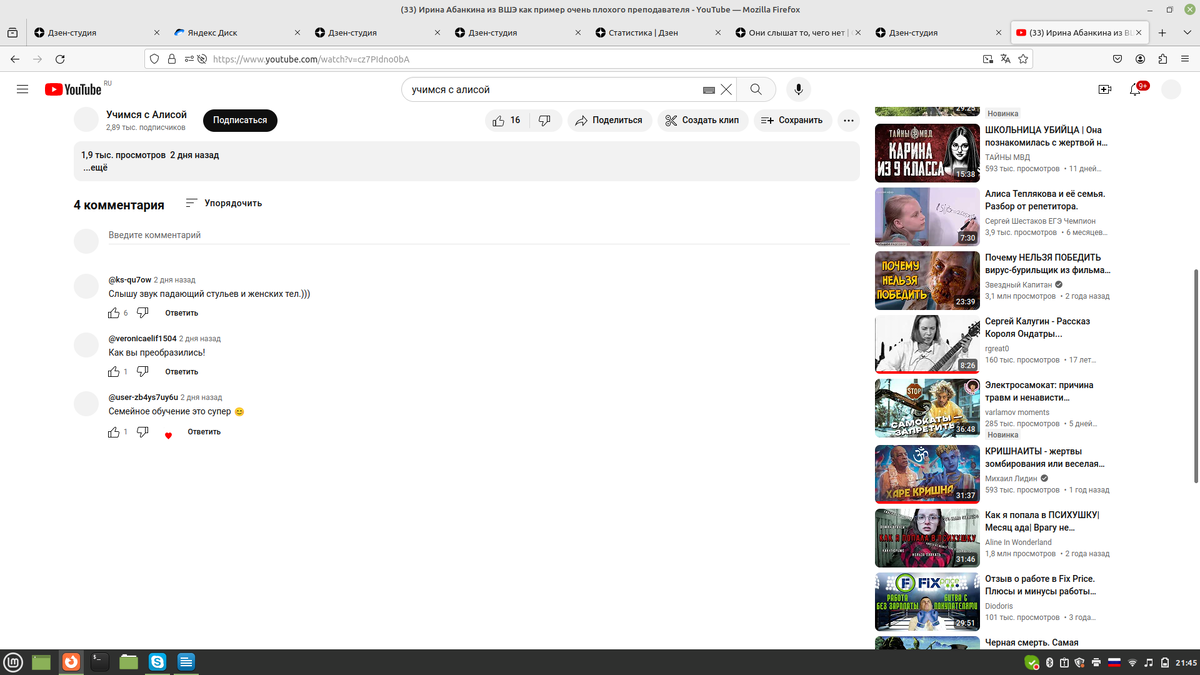
Task: Reply to the @veronicaelif1504 comment
Action: tap(182, 372)
